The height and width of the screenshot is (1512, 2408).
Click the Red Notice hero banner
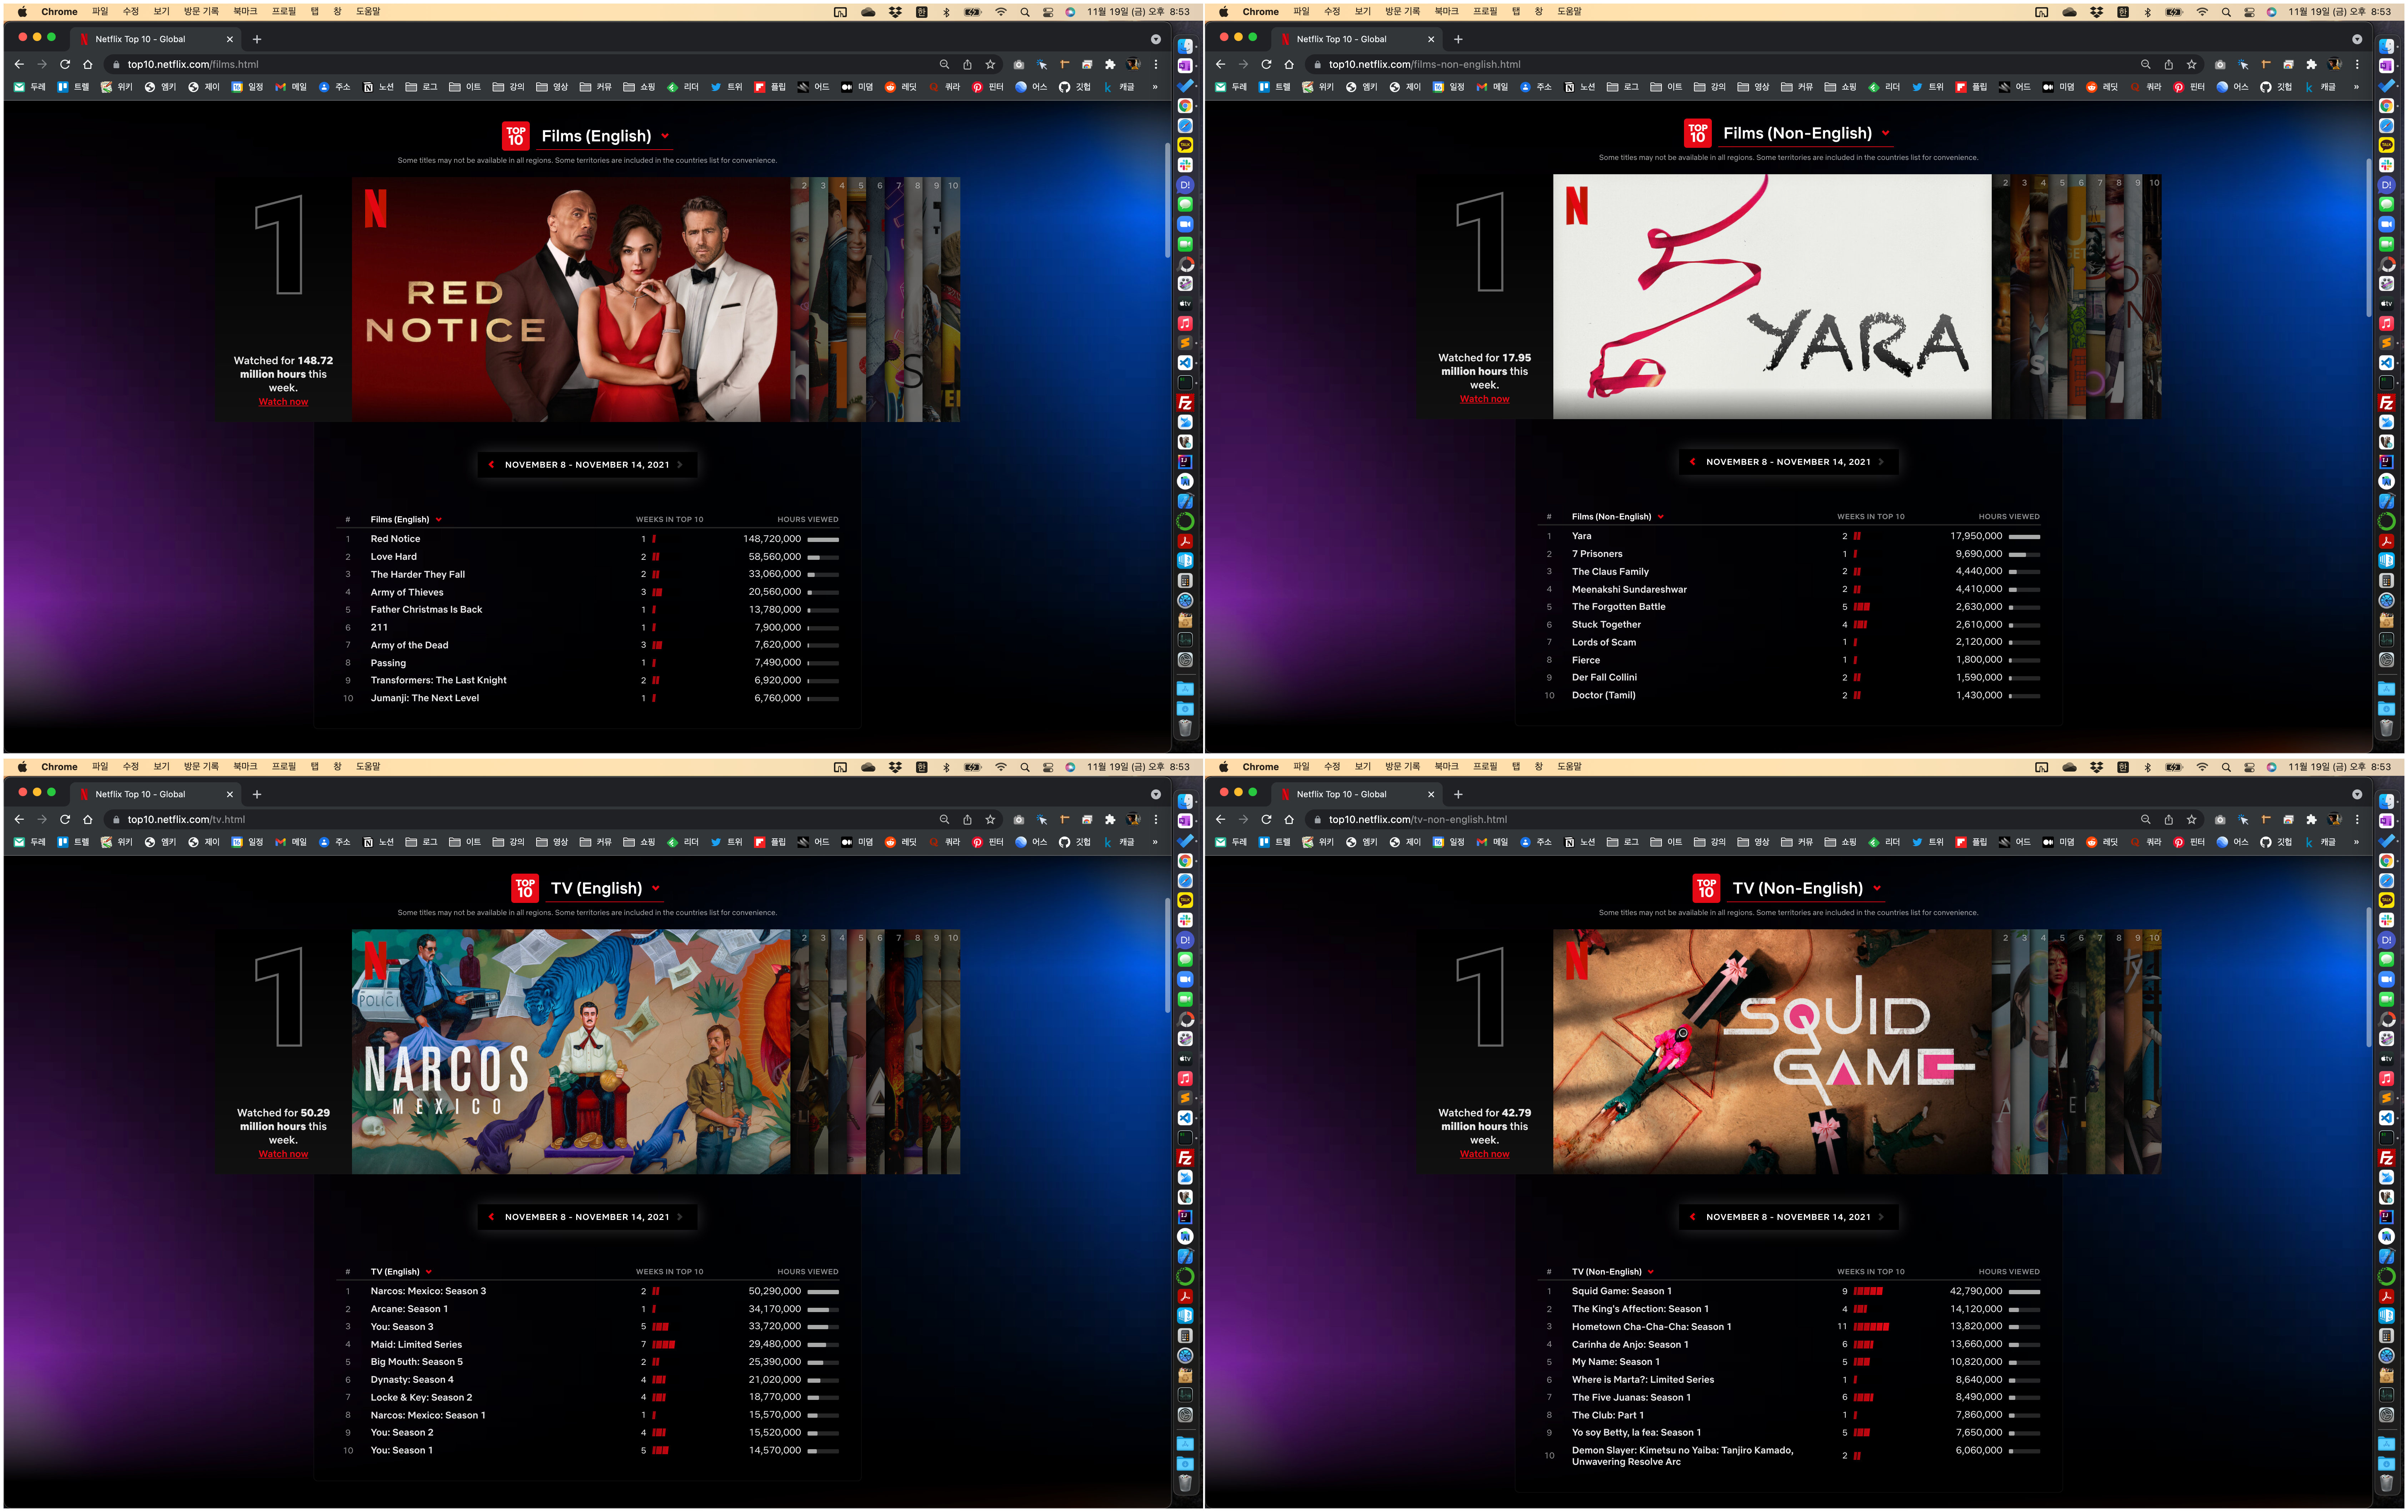click(571, 299)
